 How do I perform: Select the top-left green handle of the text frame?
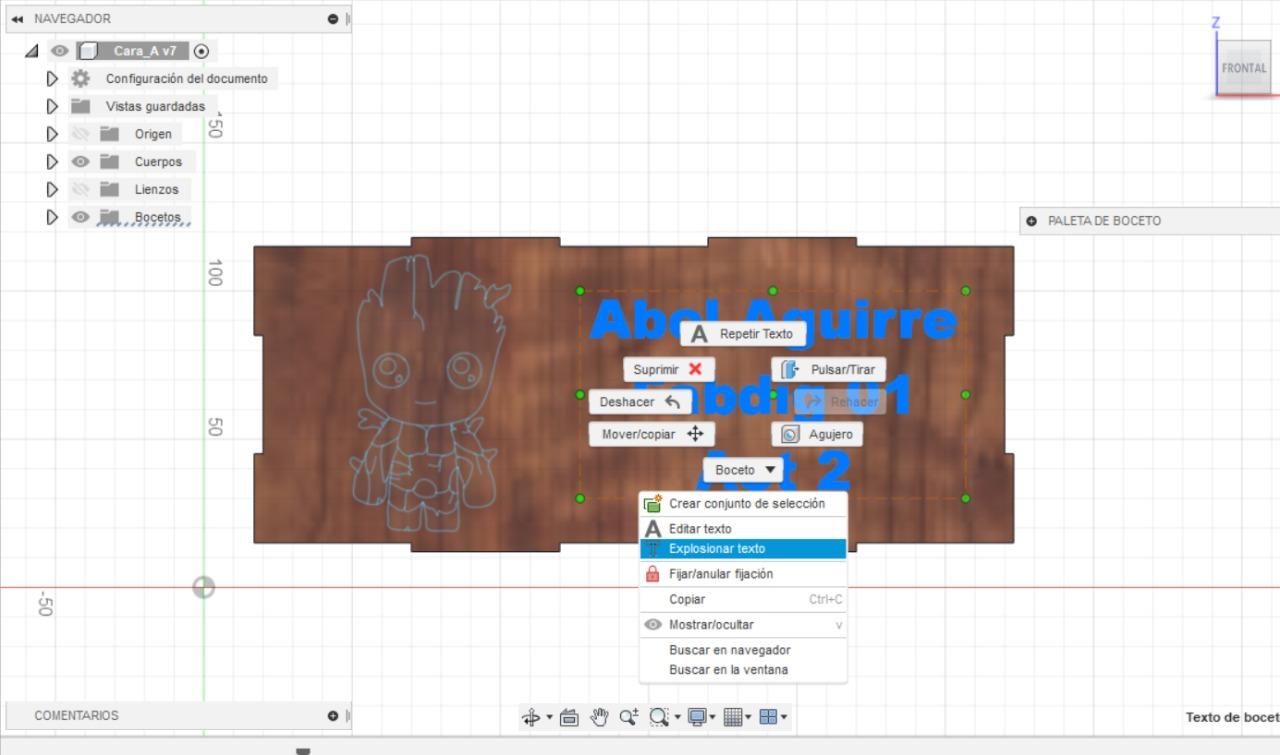click(x=580, y=291)
